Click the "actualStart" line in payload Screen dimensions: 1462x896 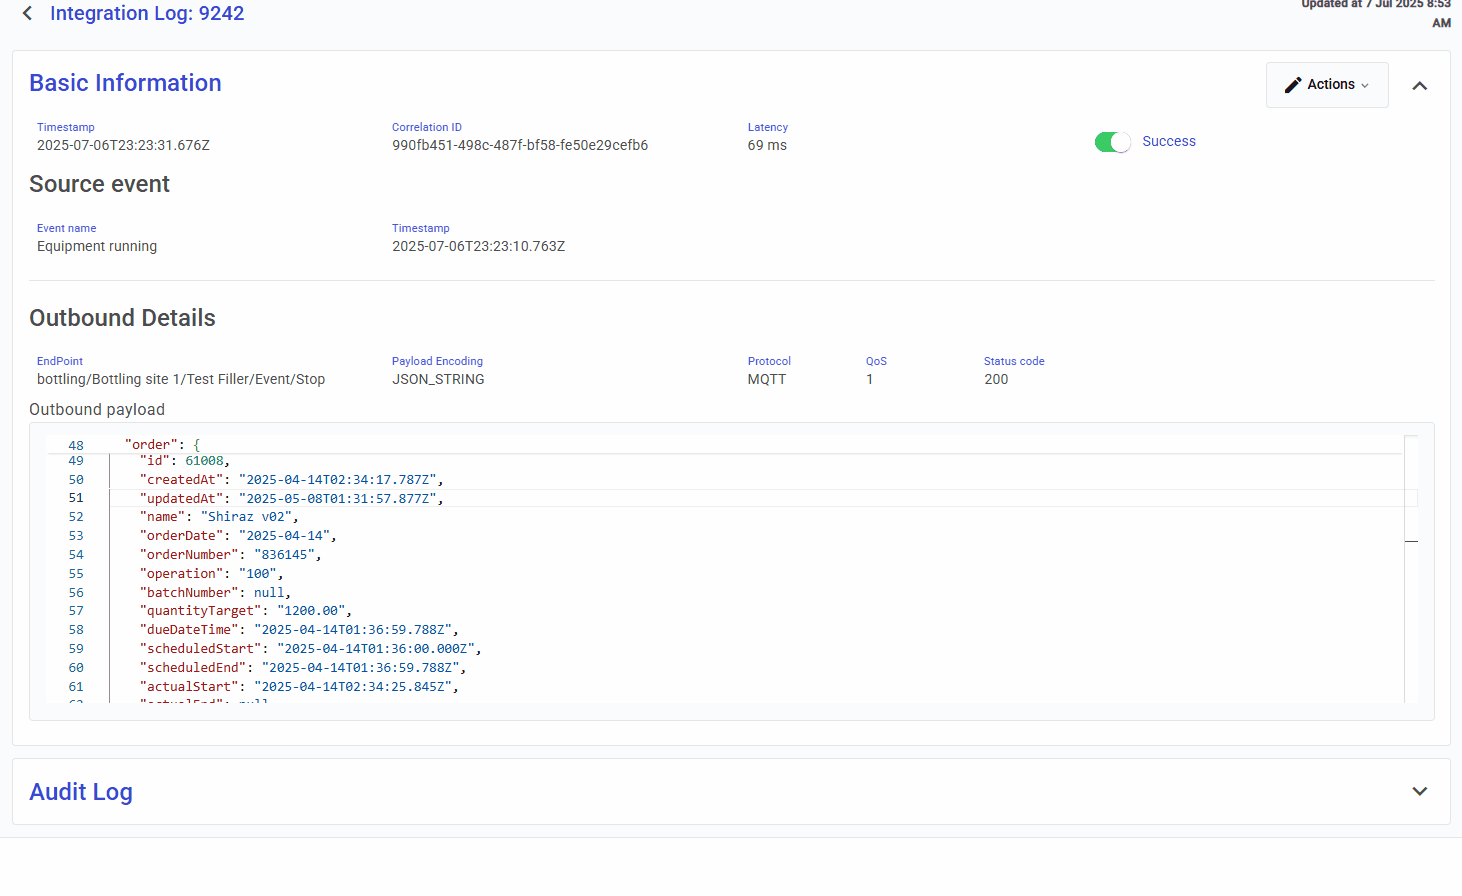(298, 687)
